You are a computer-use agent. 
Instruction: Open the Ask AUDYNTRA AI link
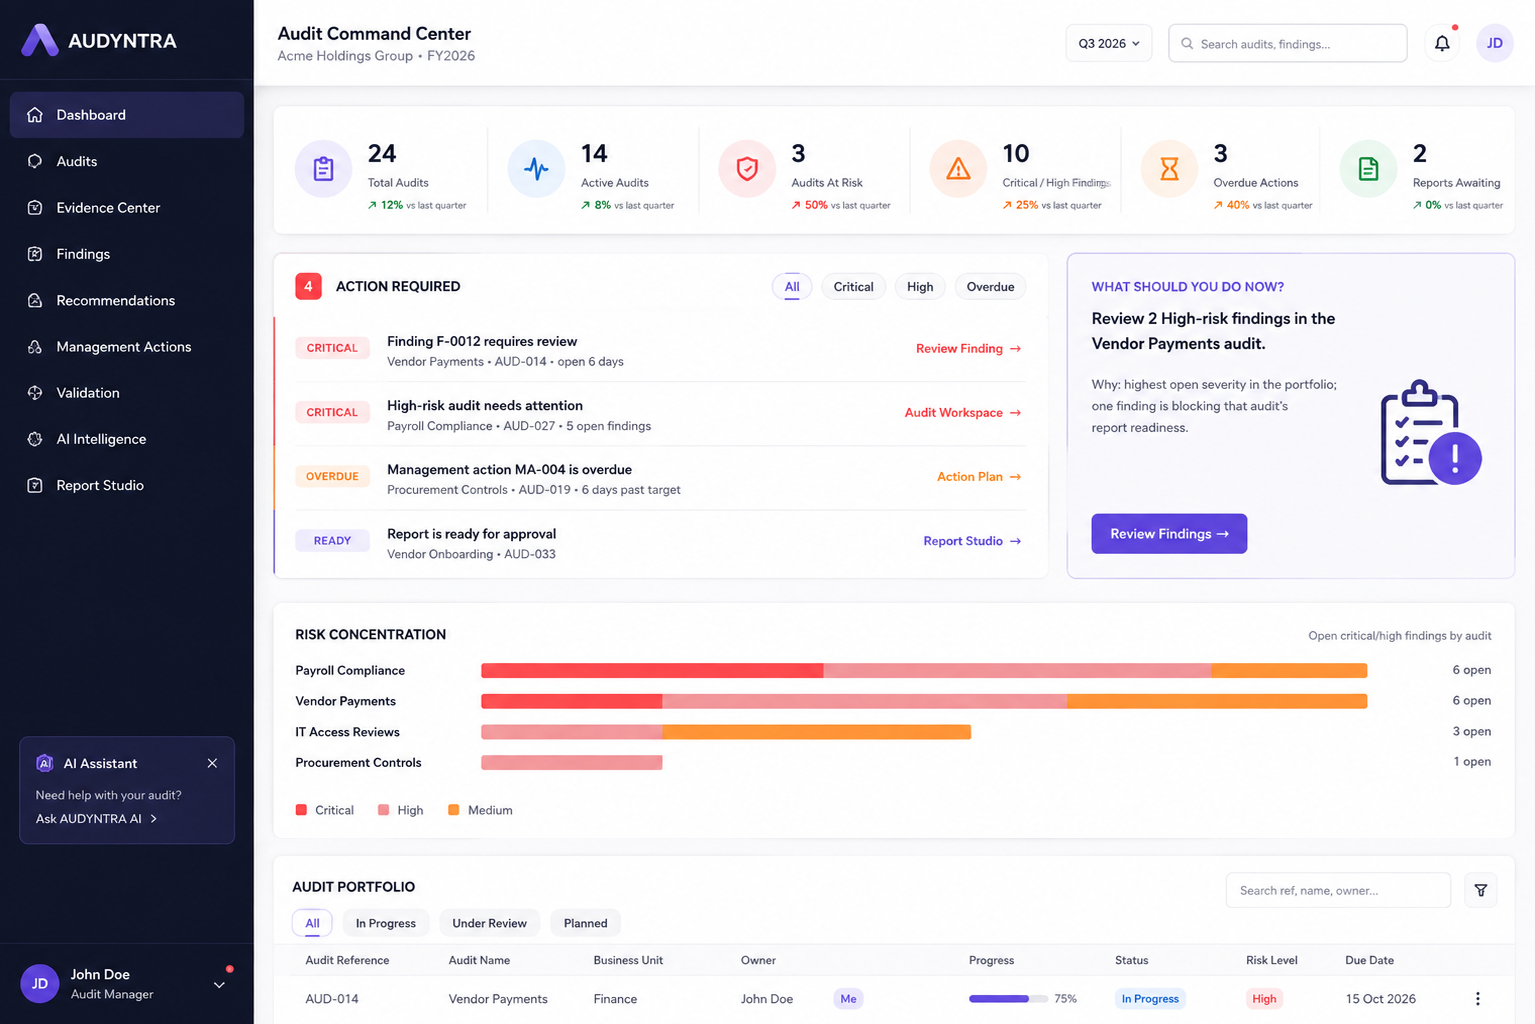tap(96, 819)
